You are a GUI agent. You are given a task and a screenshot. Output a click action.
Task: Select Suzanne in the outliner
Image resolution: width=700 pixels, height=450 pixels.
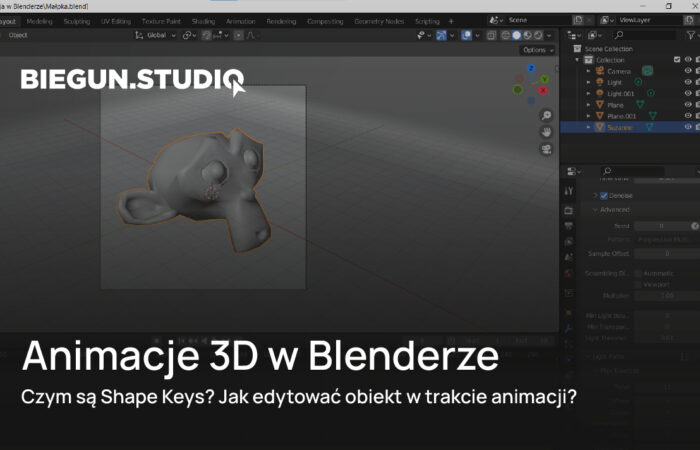(x=619, y=127)
